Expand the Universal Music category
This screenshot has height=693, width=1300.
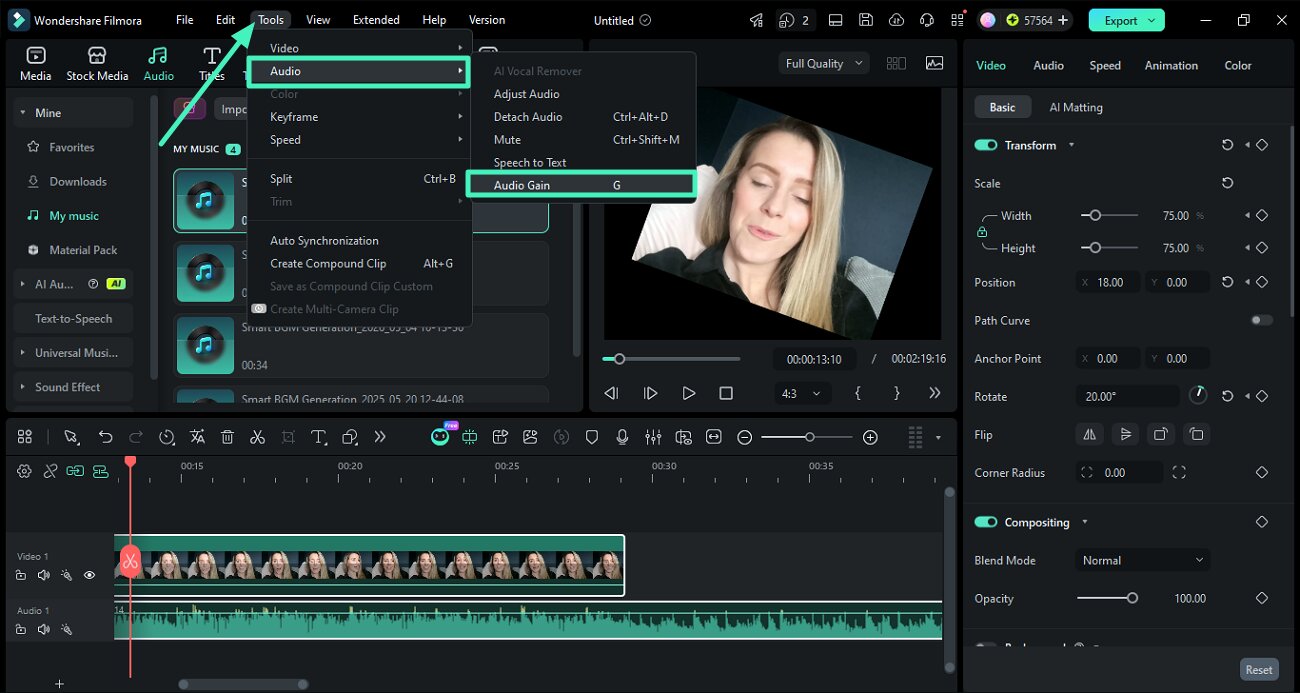click(x=22, y=353)
